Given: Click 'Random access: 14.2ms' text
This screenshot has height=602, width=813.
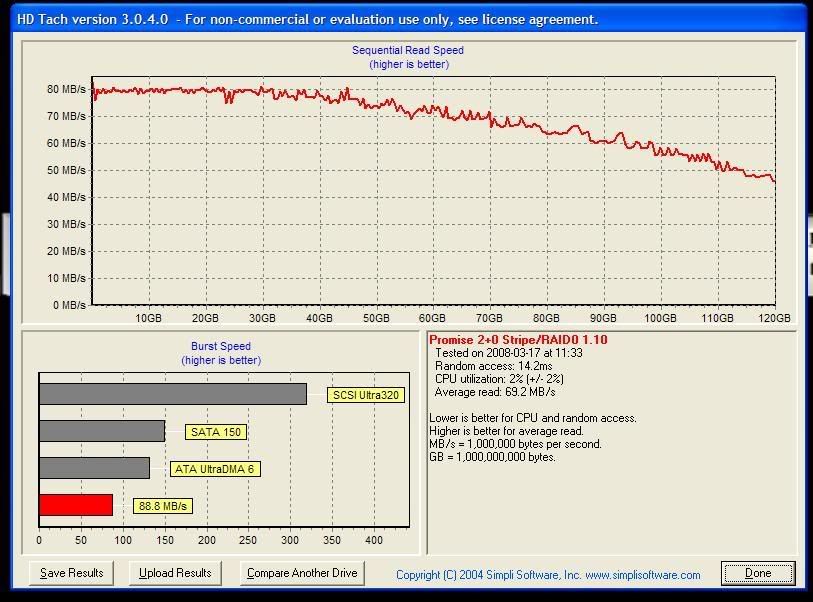Looking at the screenshot, I should point(494,366).
